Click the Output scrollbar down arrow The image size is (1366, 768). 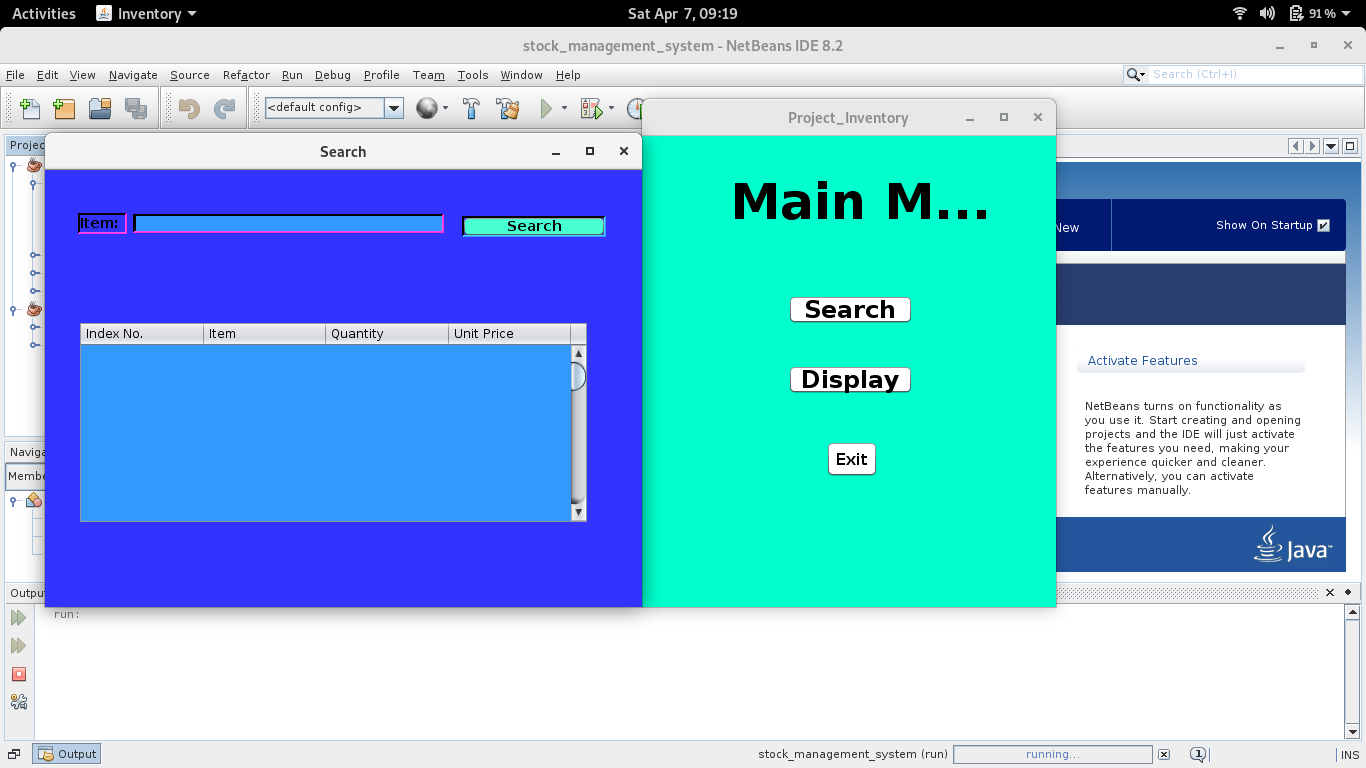click(1352, 731)
